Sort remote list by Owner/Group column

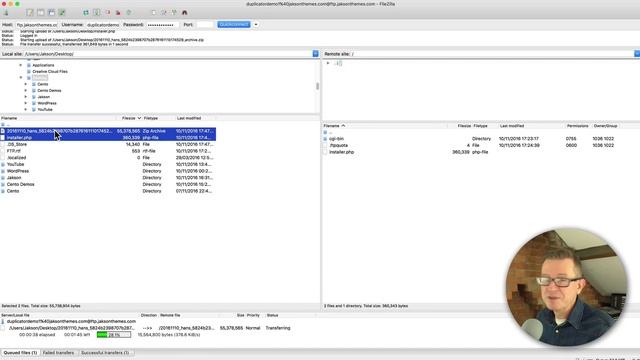click(x=605, y=126)
